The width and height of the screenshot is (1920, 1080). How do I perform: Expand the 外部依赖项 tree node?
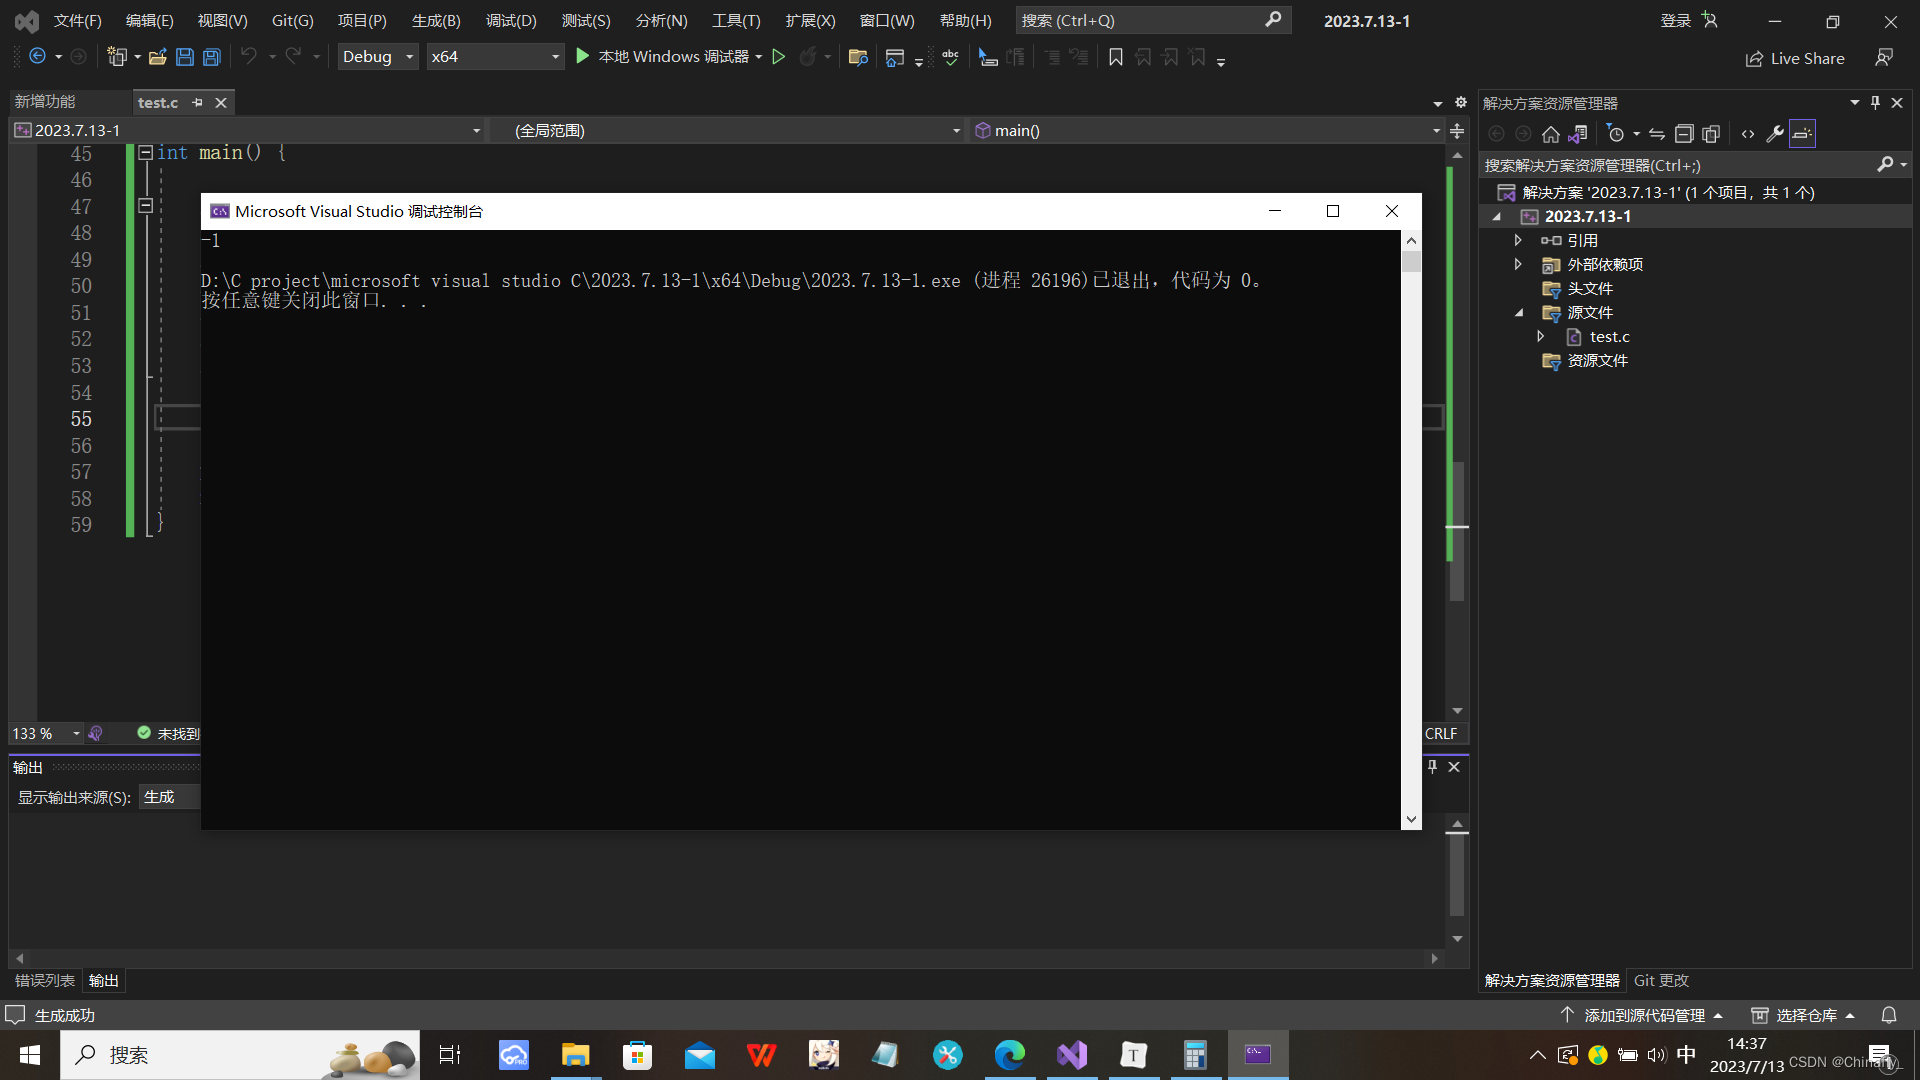1518,264
